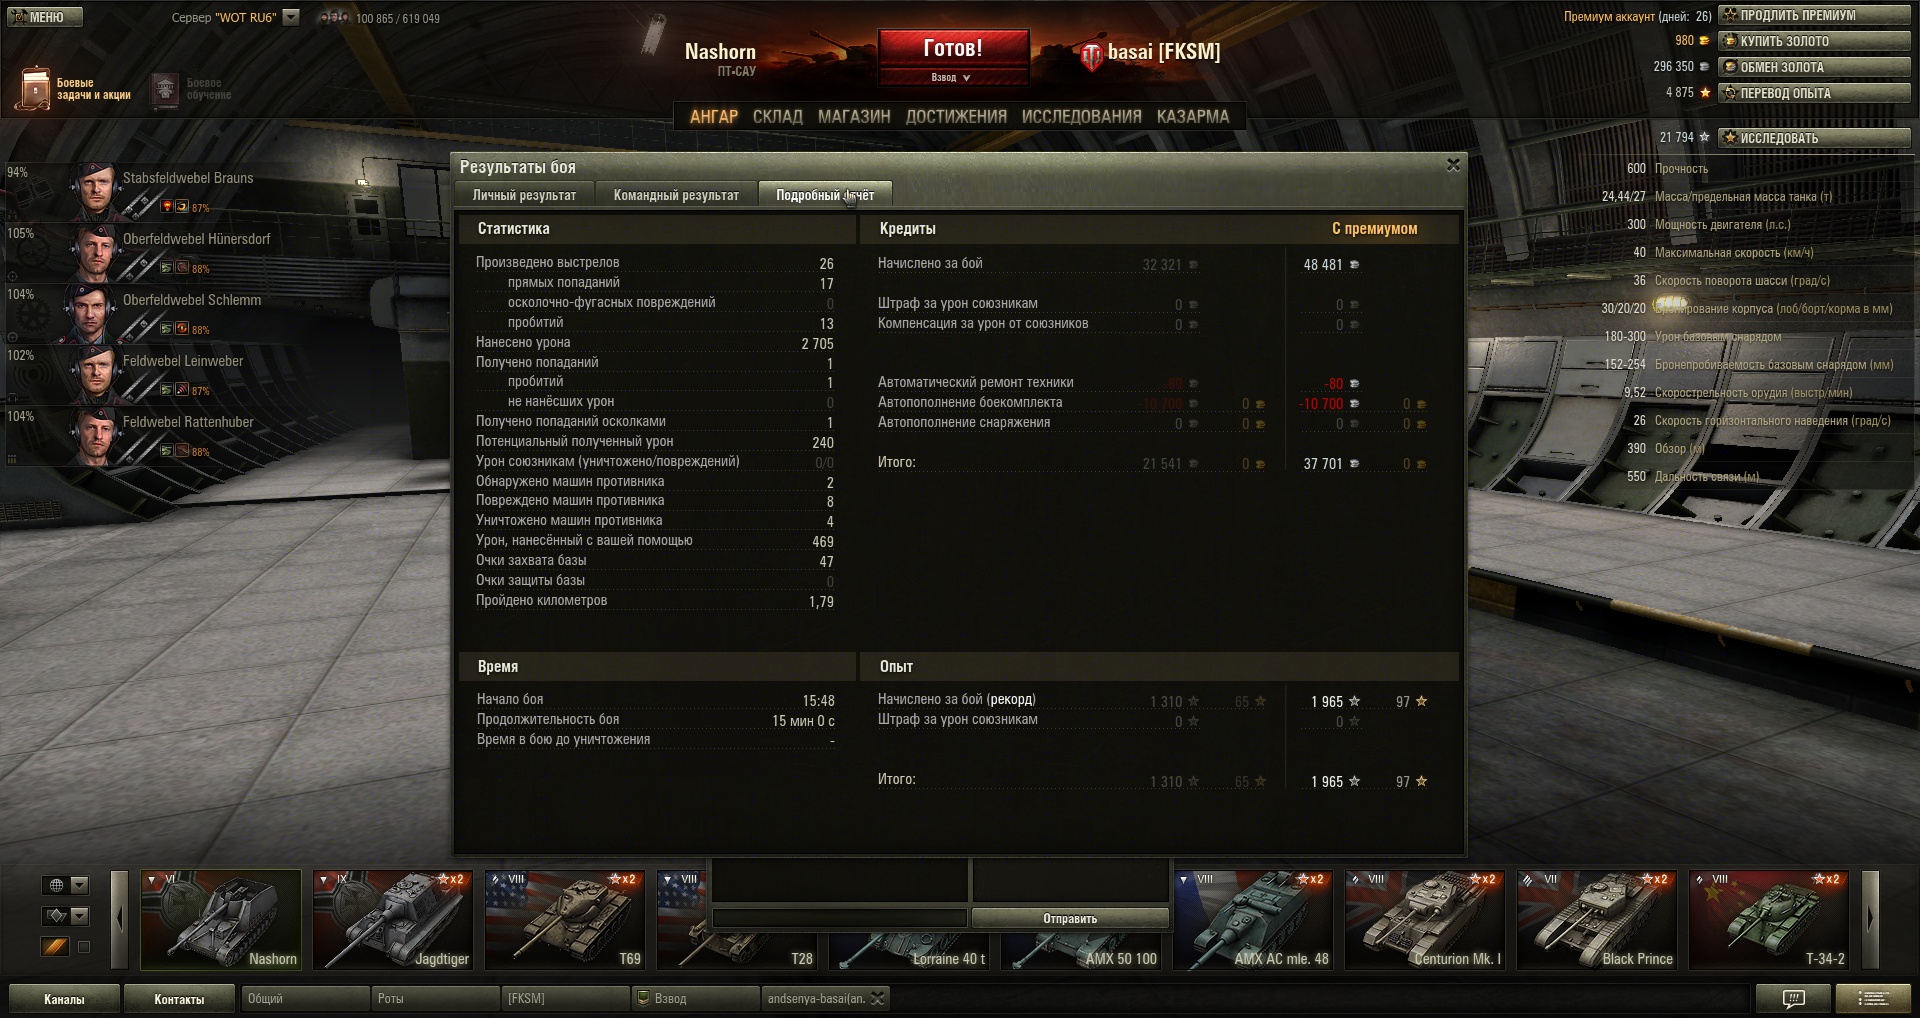
Task: Click the ИССЛЕДОВАТЬ button
Action: [1815, 138]
